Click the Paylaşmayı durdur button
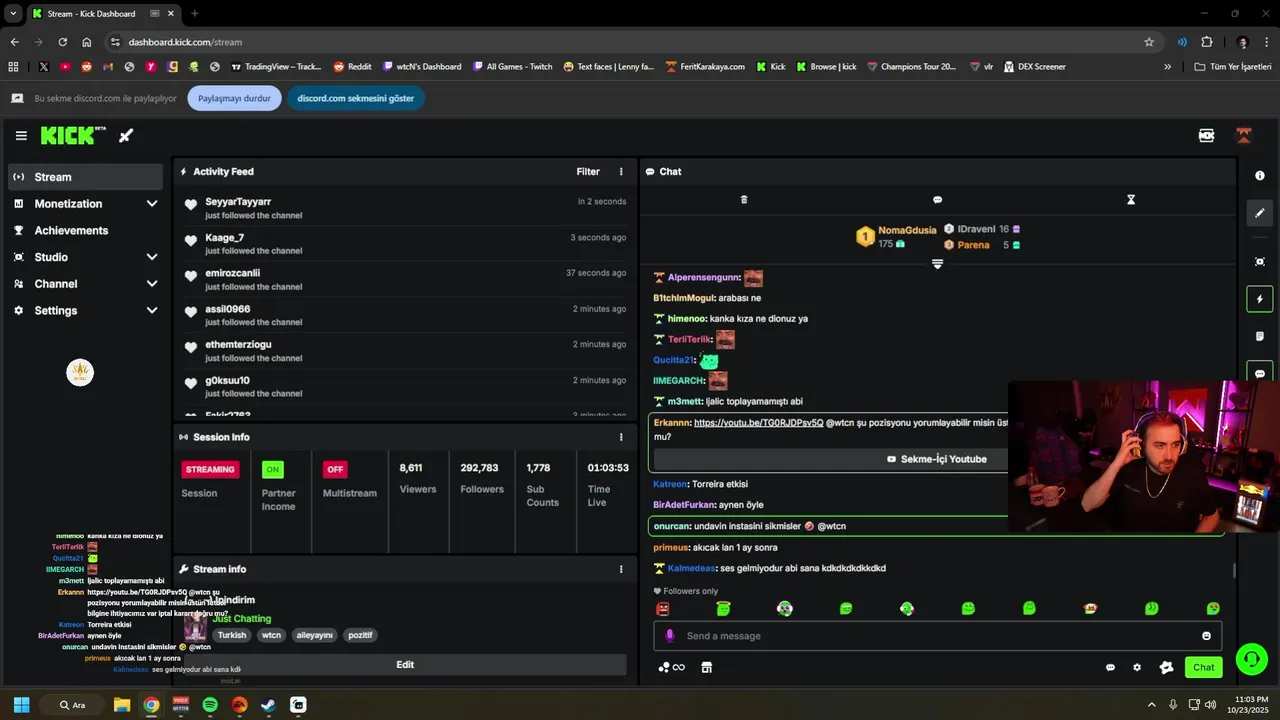 click(x=234, y=98)
